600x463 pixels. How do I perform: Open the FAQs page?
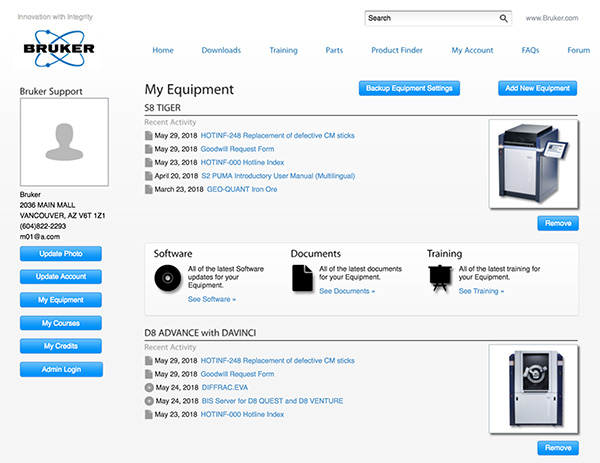(530, 50)
